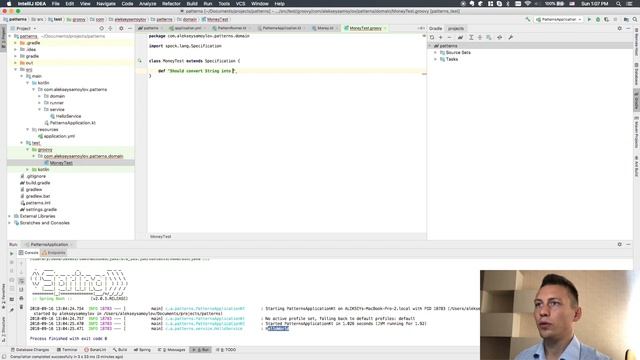Expand Scratches and Consoles node

(10, 223)
